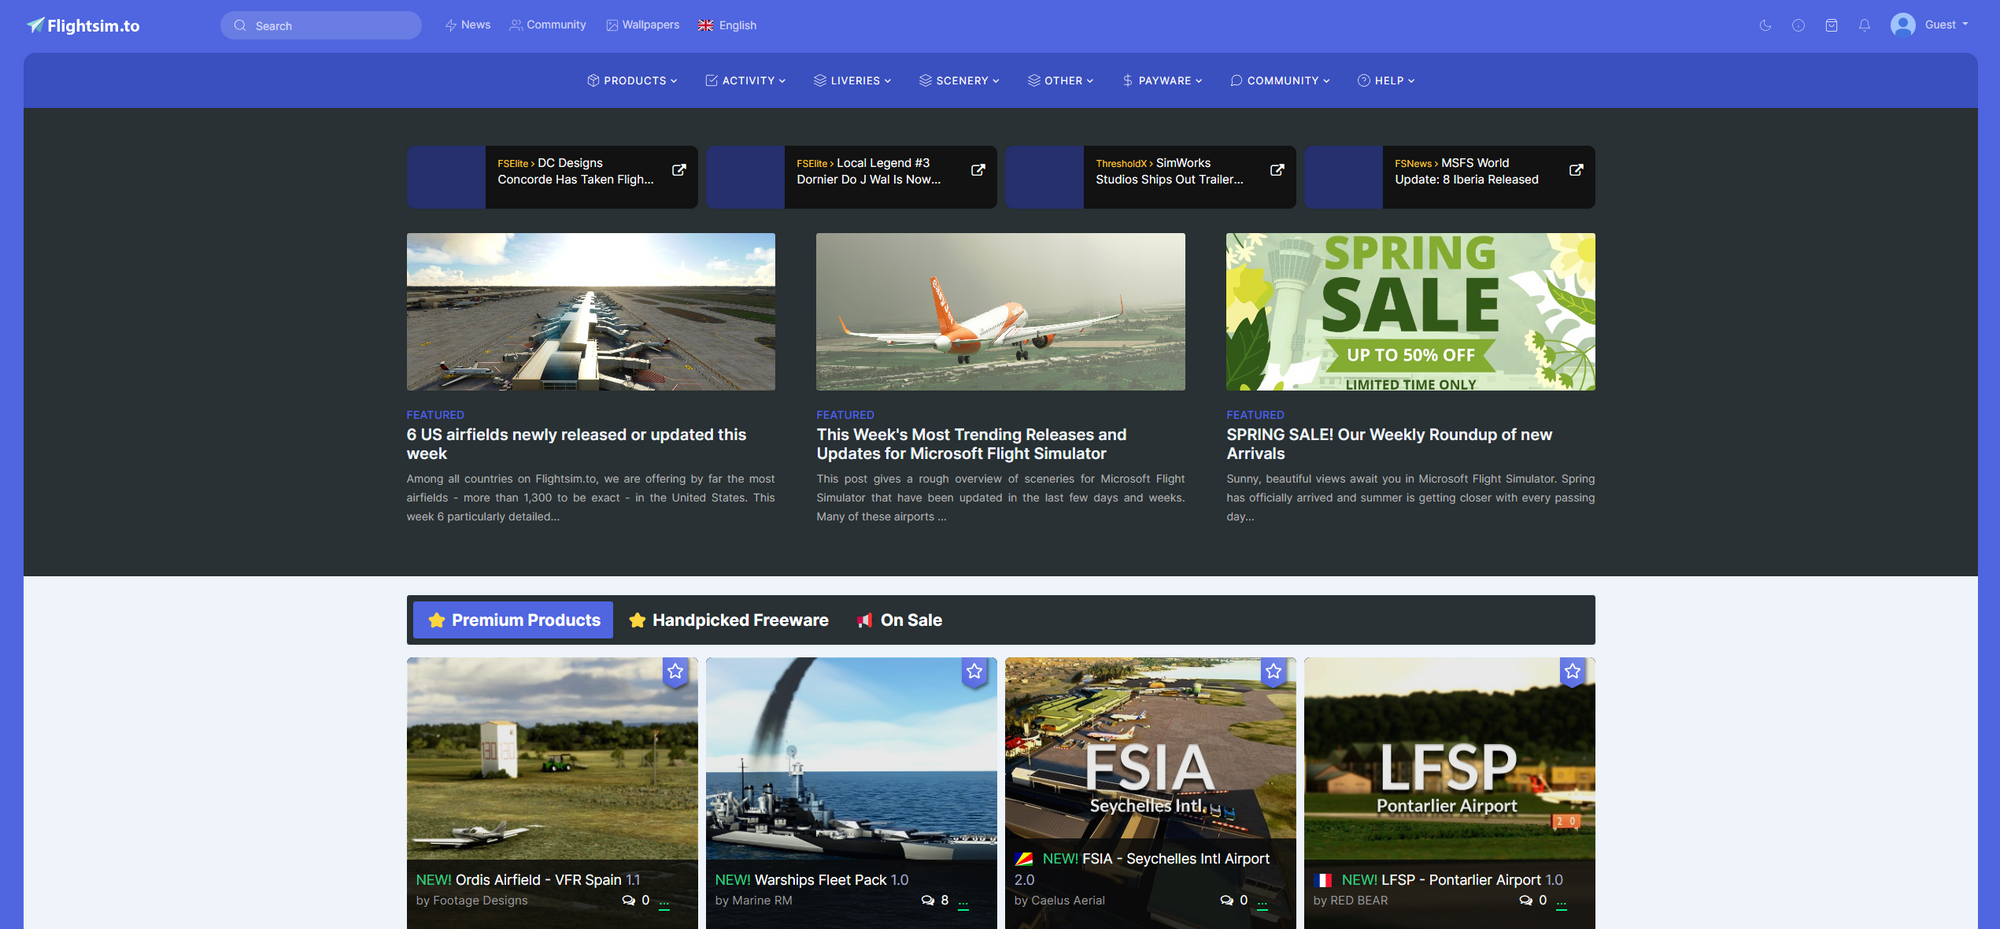The height and width of the screenshot is (929, 2000).
Task: Show notifications via the bell icon
Action: coord(1864,25)
